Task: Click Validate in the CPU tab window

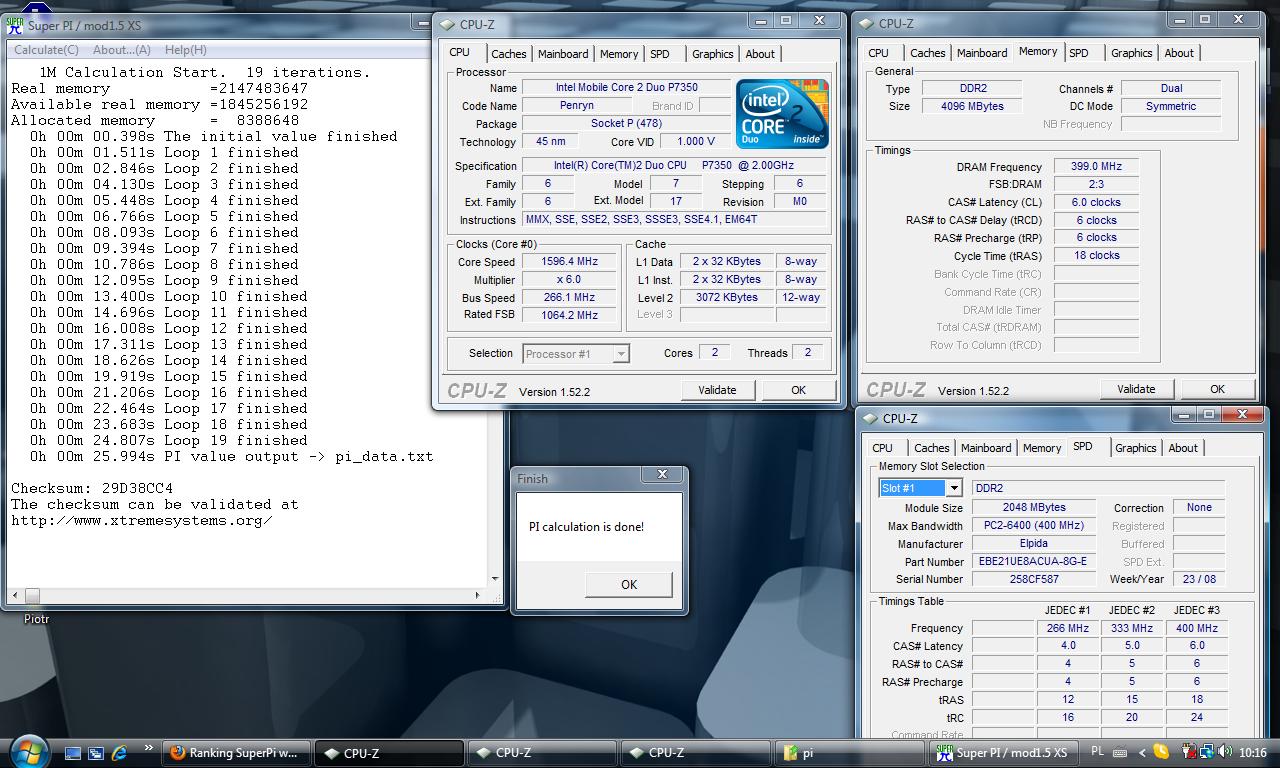Action: point(717,390)
